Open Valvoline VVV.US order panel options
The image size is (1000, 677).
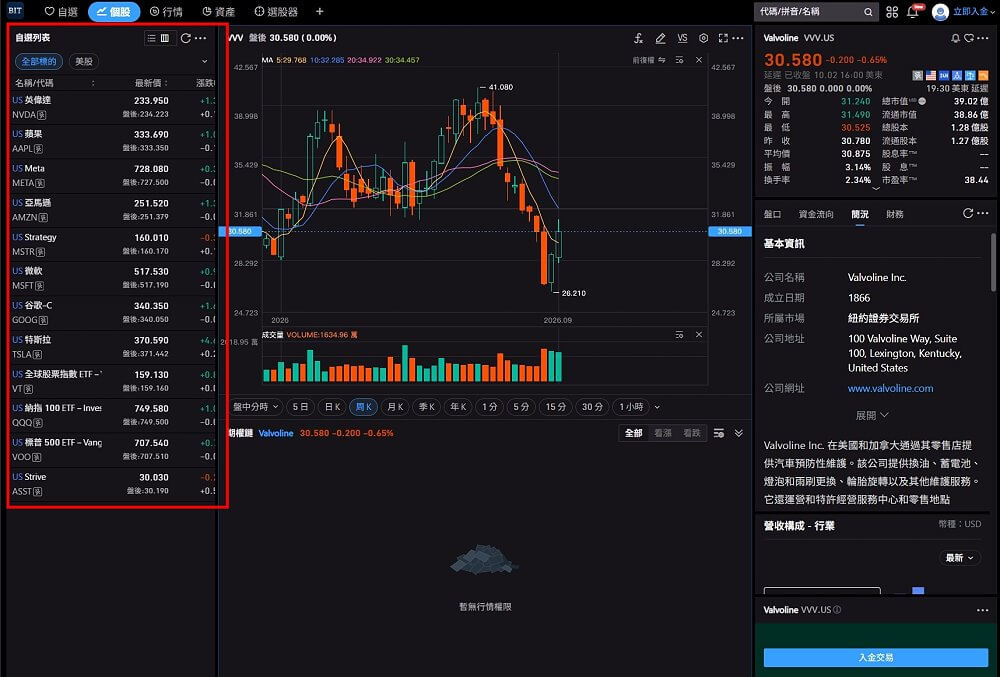click(x=982, y=610)
